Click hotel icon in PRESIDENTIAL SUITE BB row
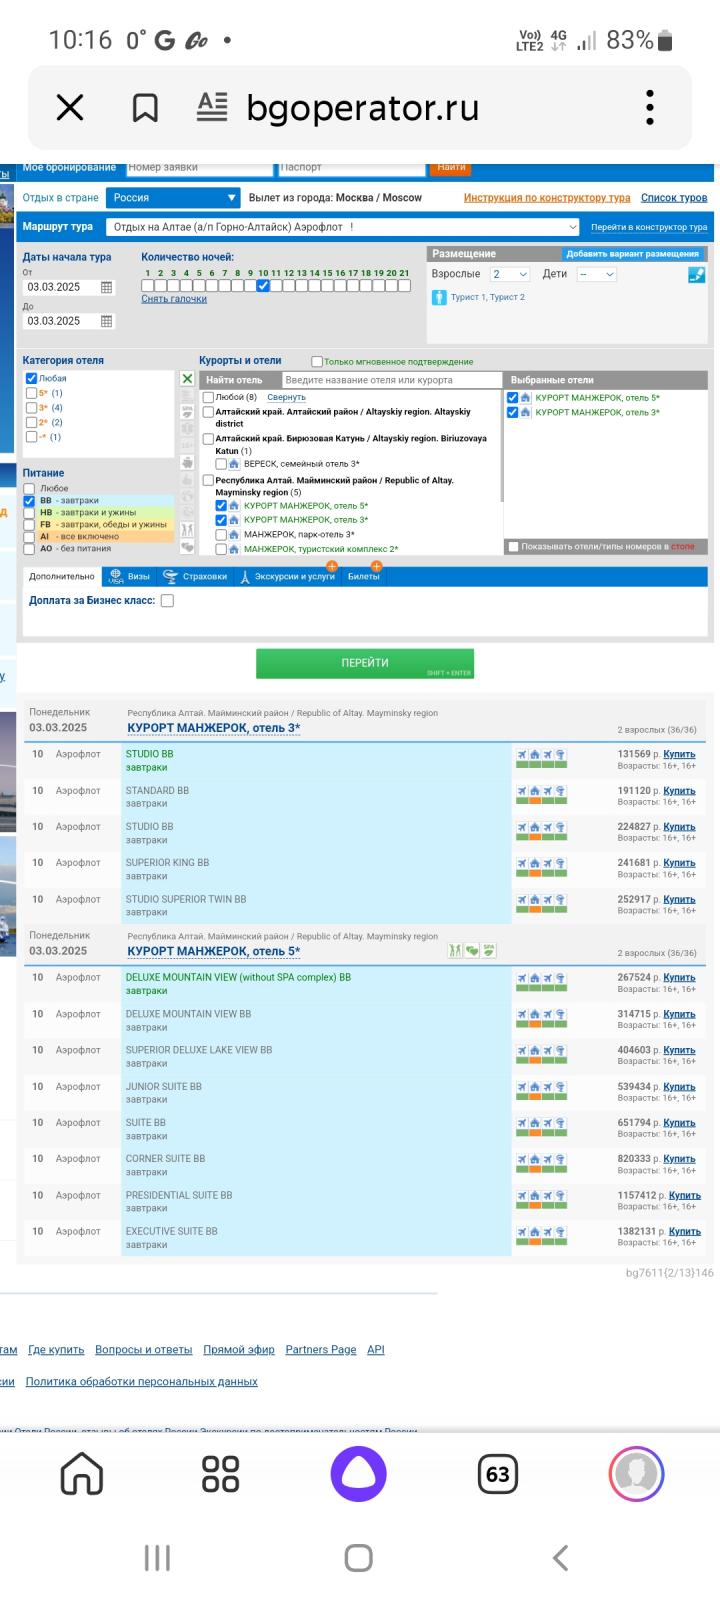The width and height of the screenshot is (720, 1600). click(535, 1196)
